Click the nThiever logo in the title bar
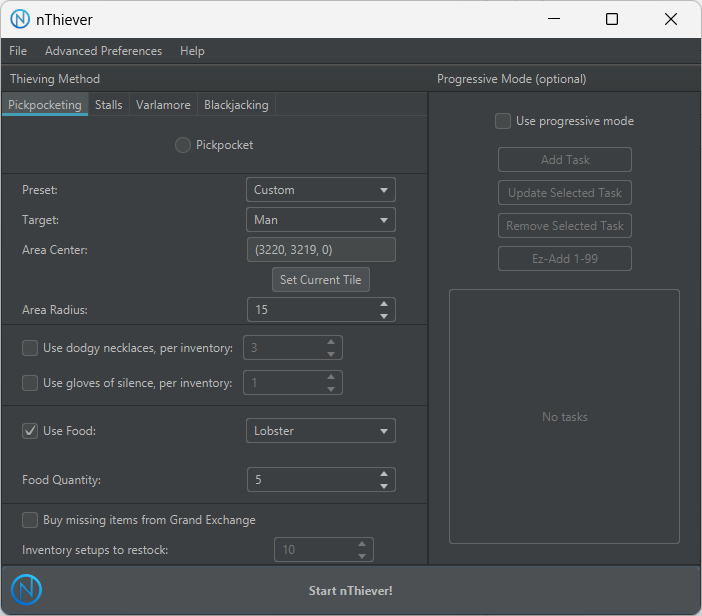 pos(20,19)
